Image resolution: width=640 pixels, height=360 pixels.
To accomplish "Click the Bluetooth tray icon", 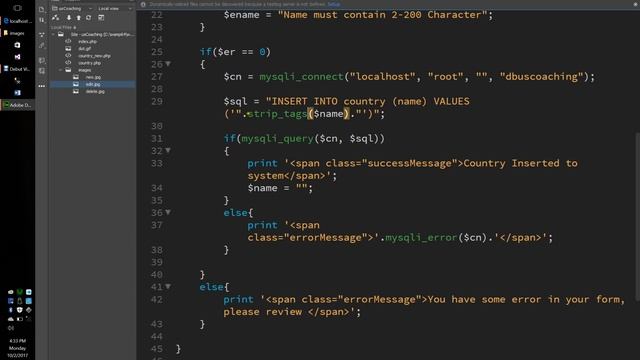I will (11, 310).
